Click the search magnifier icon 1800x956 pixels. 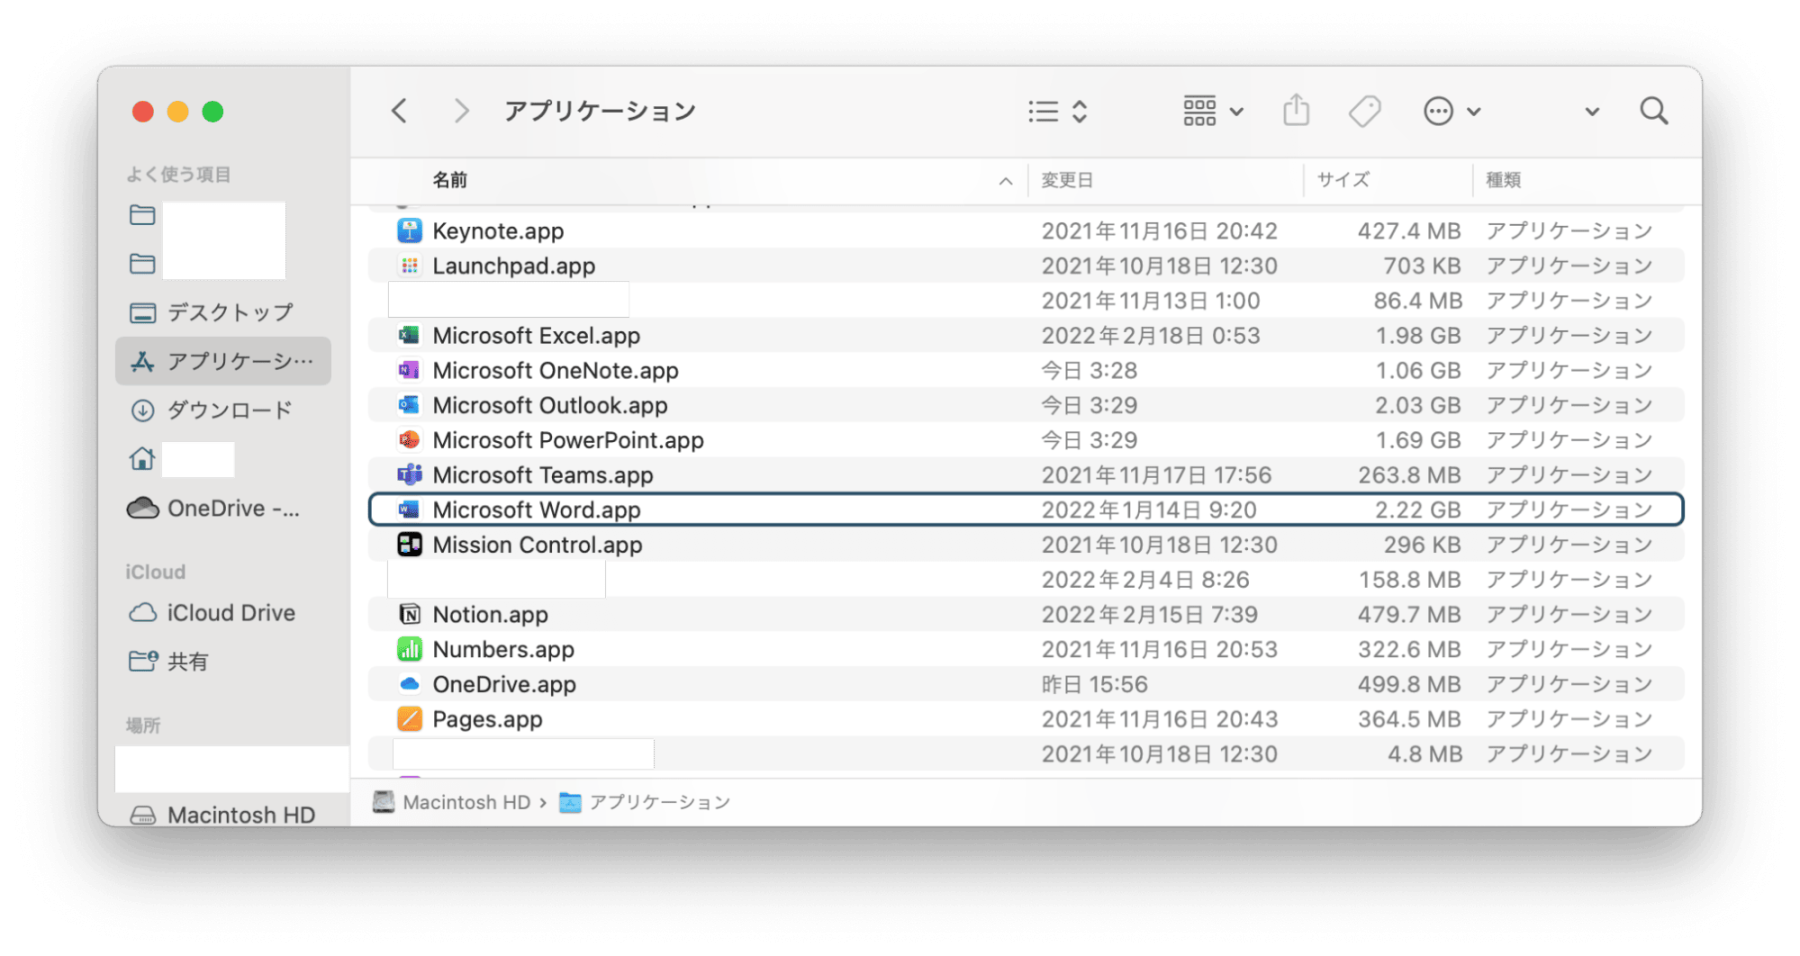click(x=1654, y=111)
